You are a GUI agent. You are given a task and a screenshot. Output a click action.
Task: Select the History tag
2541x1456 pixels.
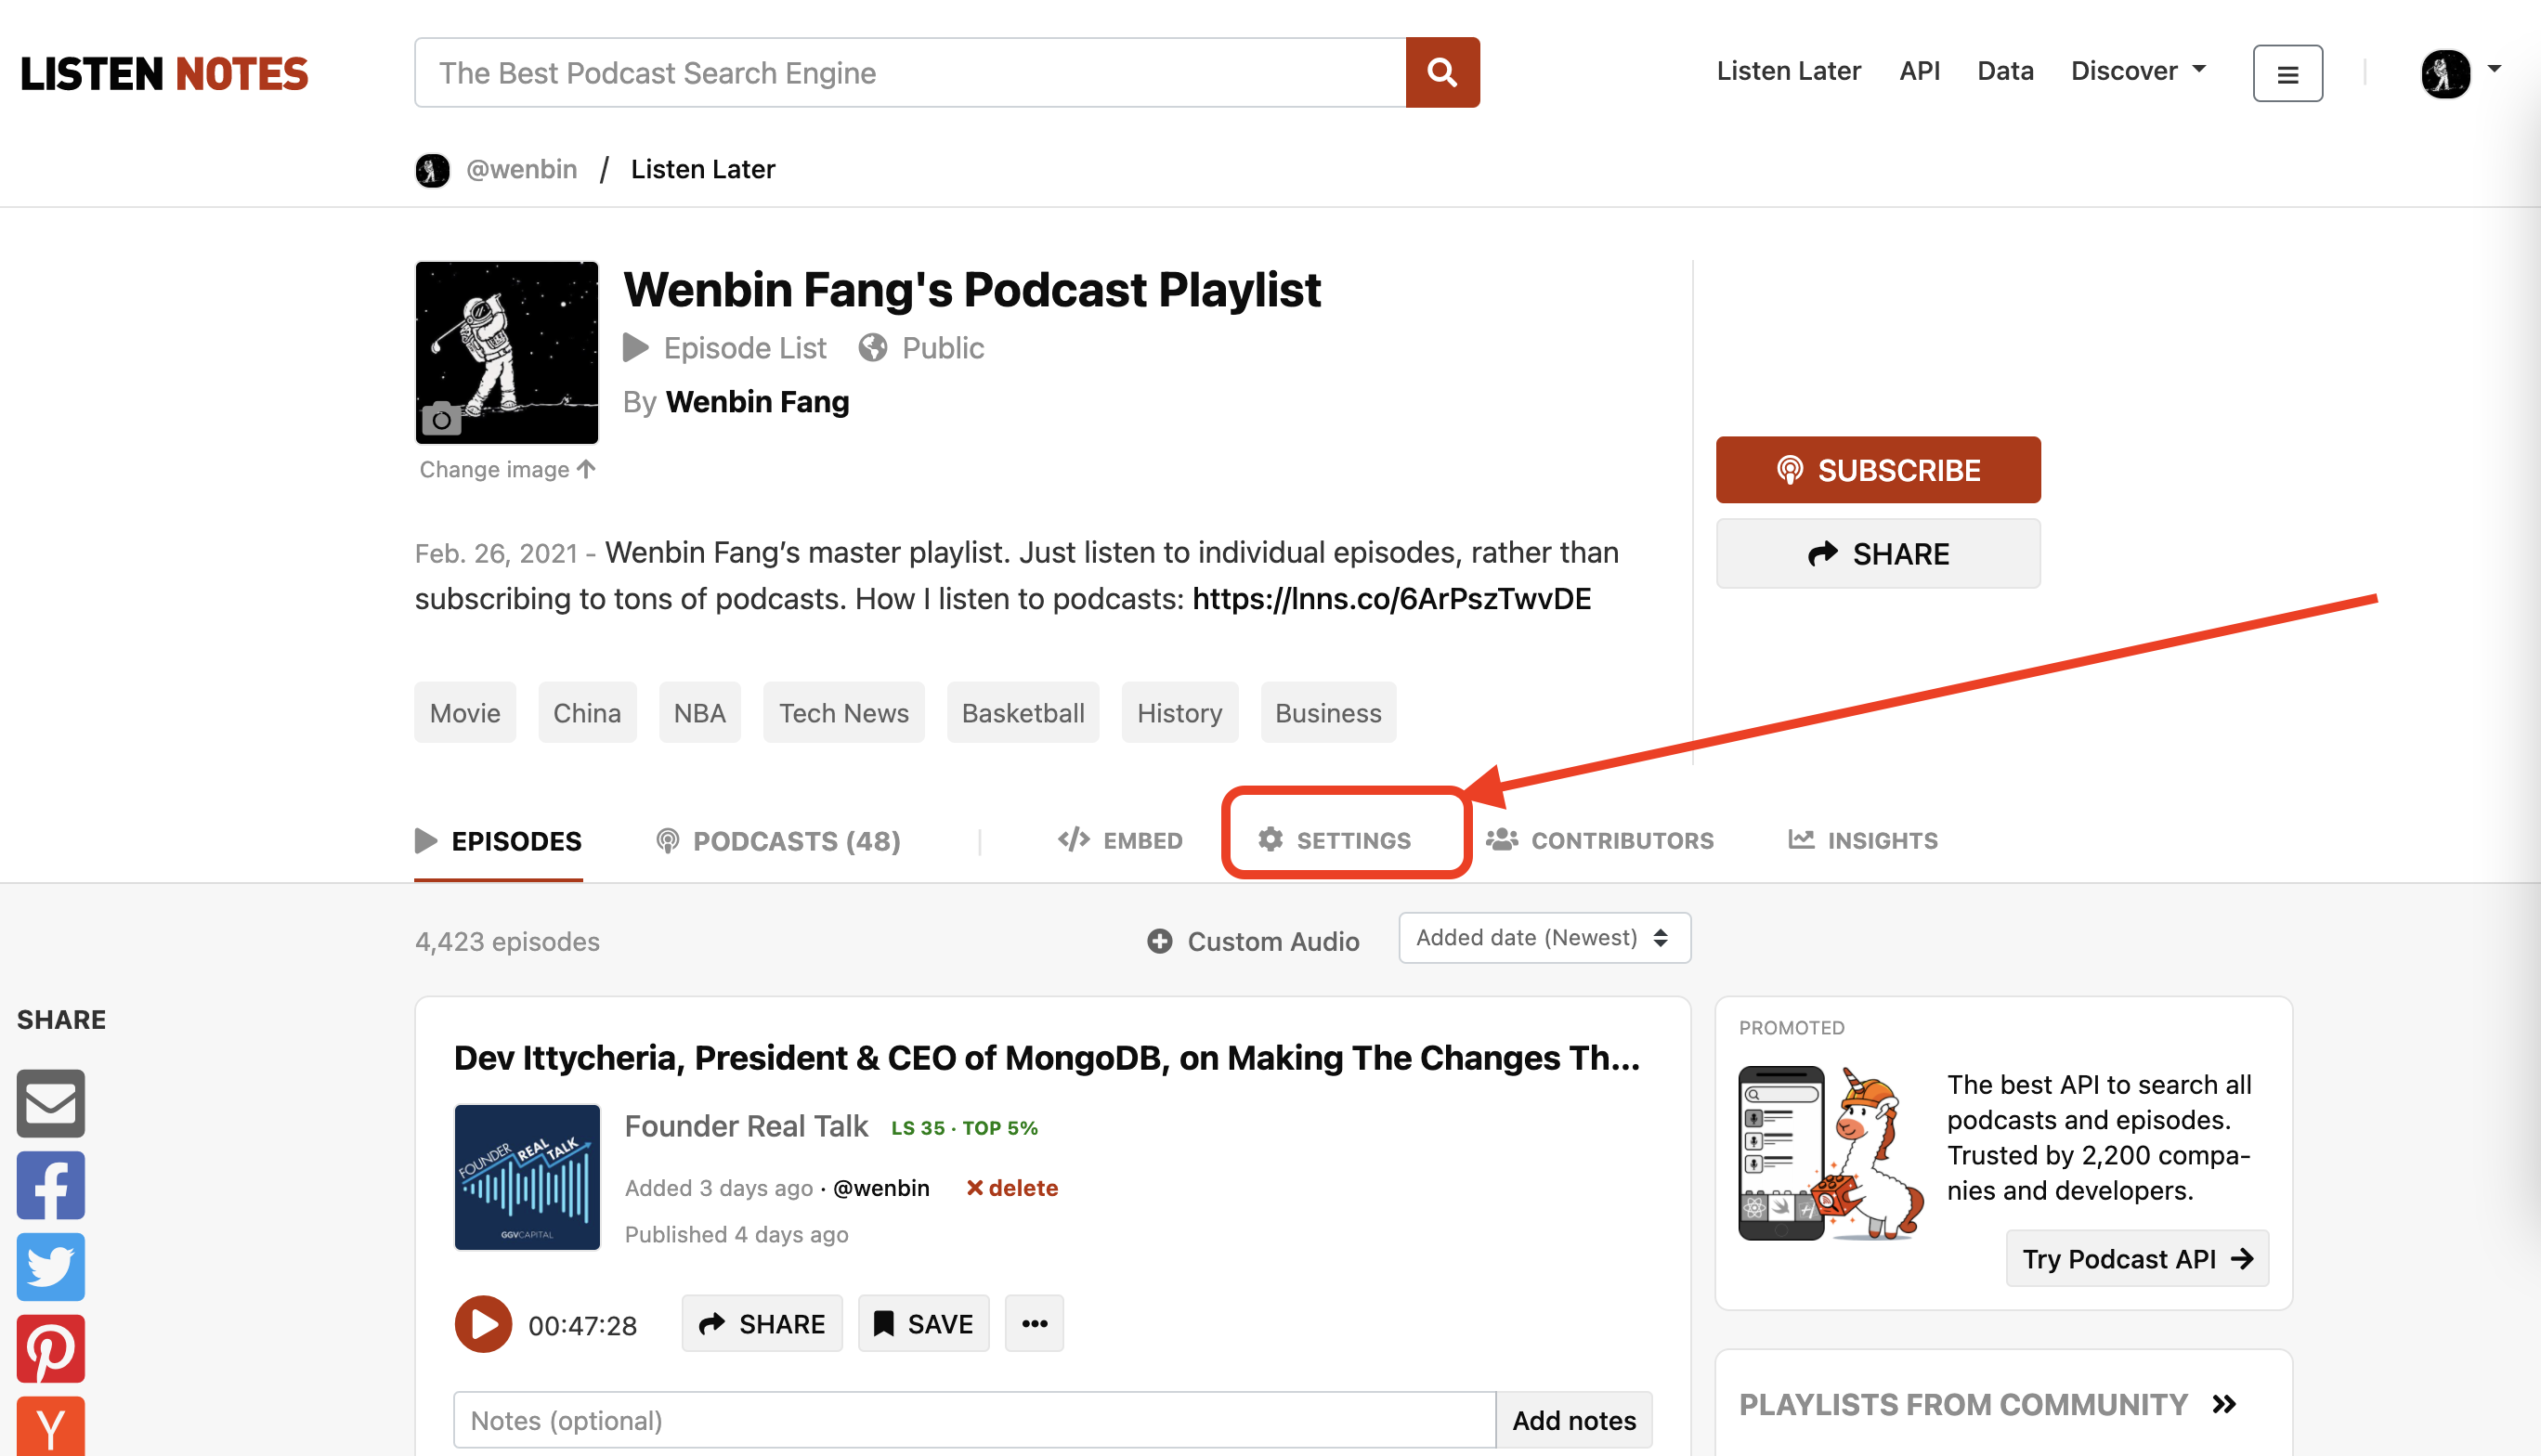pyautogui.click(x=1180, y=712)
